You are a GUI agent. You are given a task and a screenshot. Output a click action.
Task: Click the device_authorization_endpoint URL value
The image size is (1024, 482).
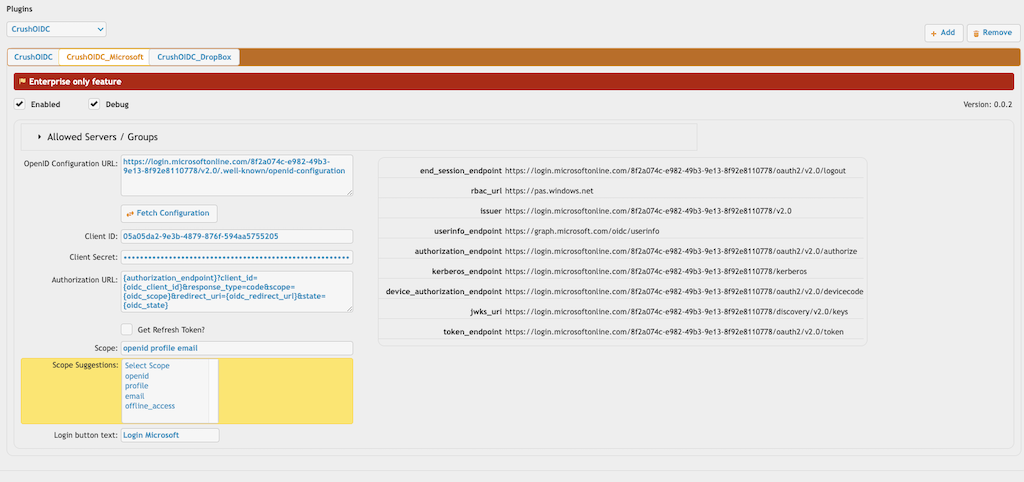[683, 291]
